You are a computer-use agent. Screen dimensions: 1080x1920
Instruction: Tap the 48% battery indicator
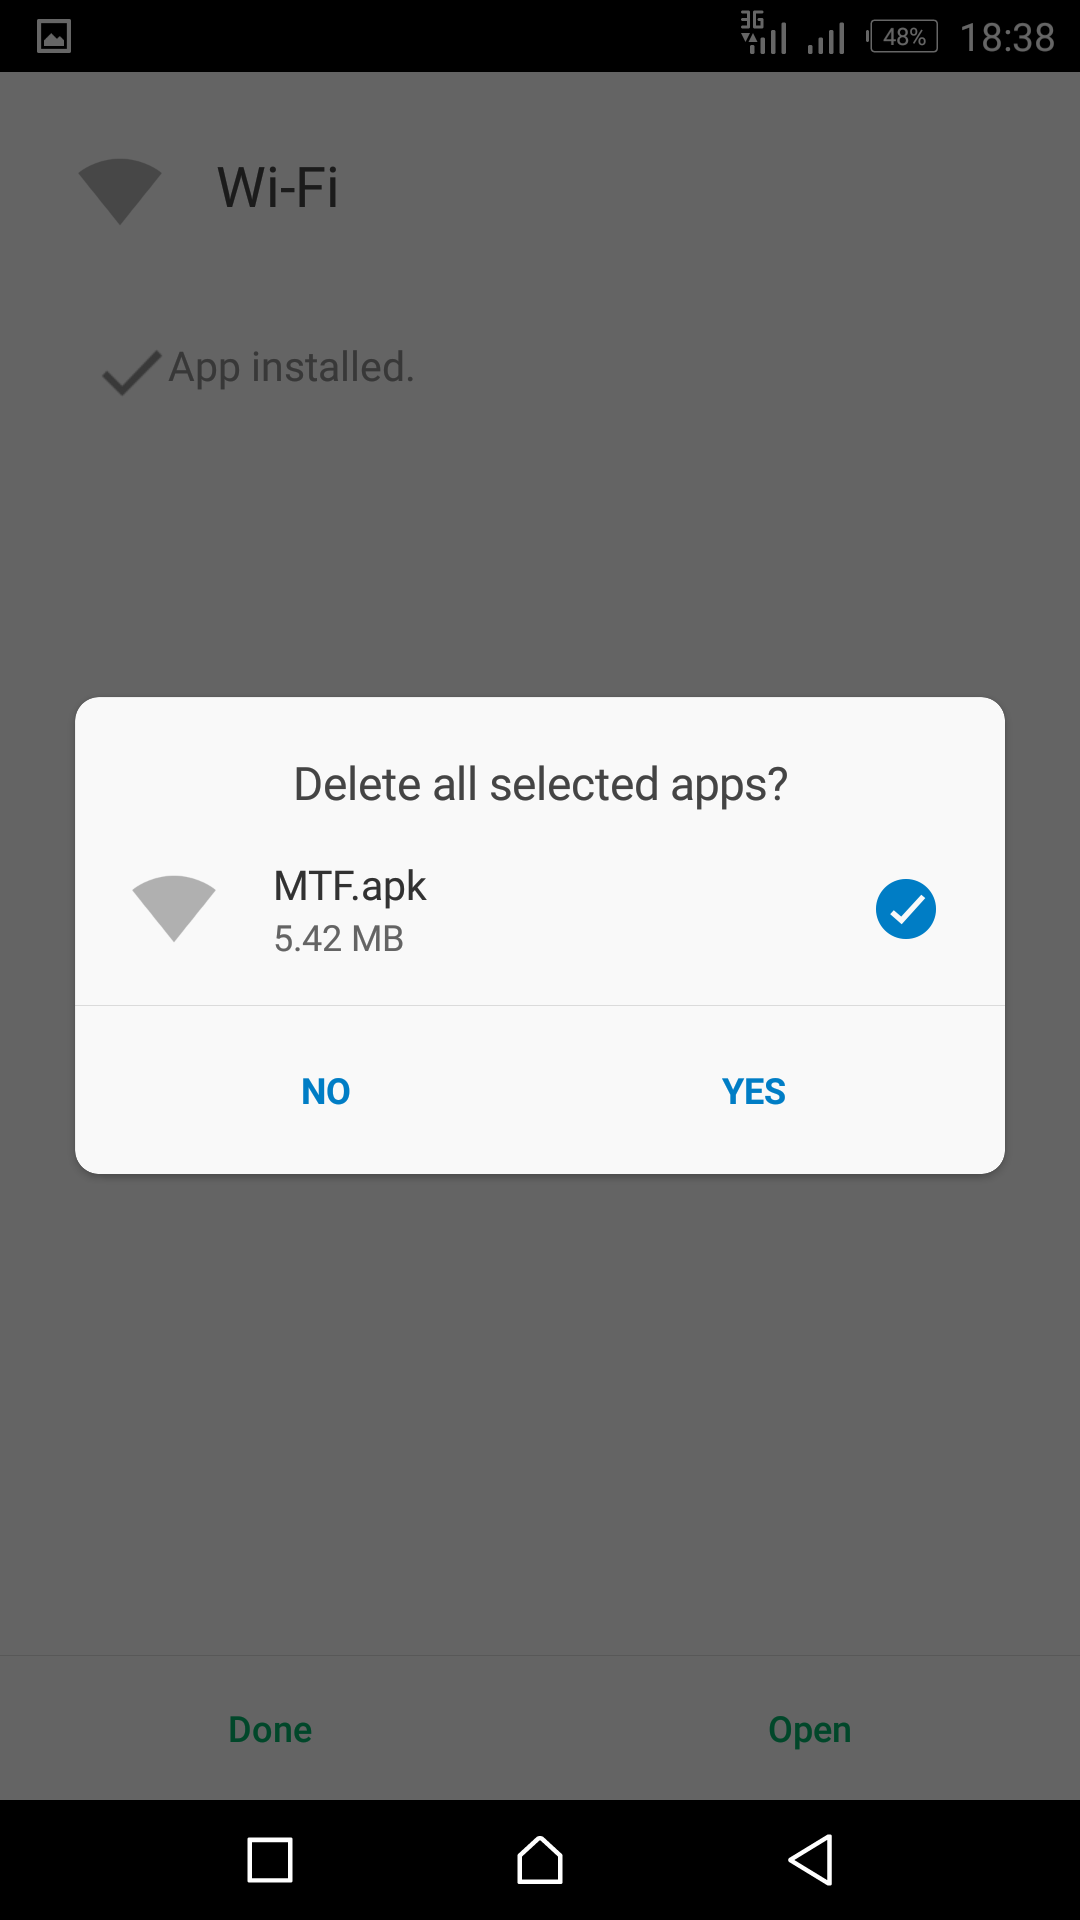point(903,37)
